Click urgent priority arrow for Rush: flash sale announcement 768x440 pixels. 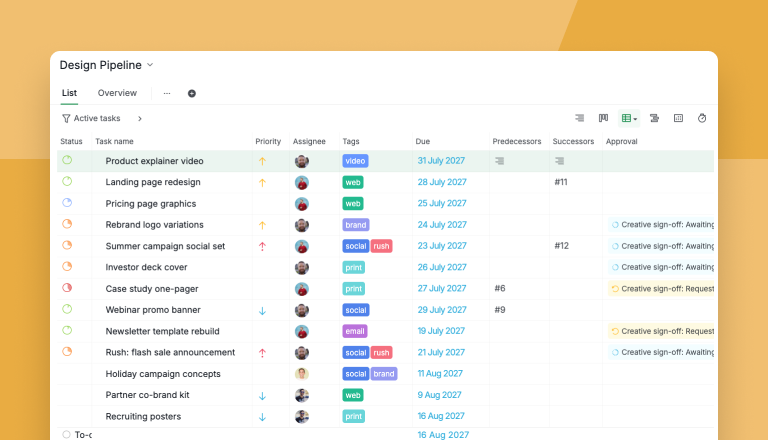(x=263, y=353)
